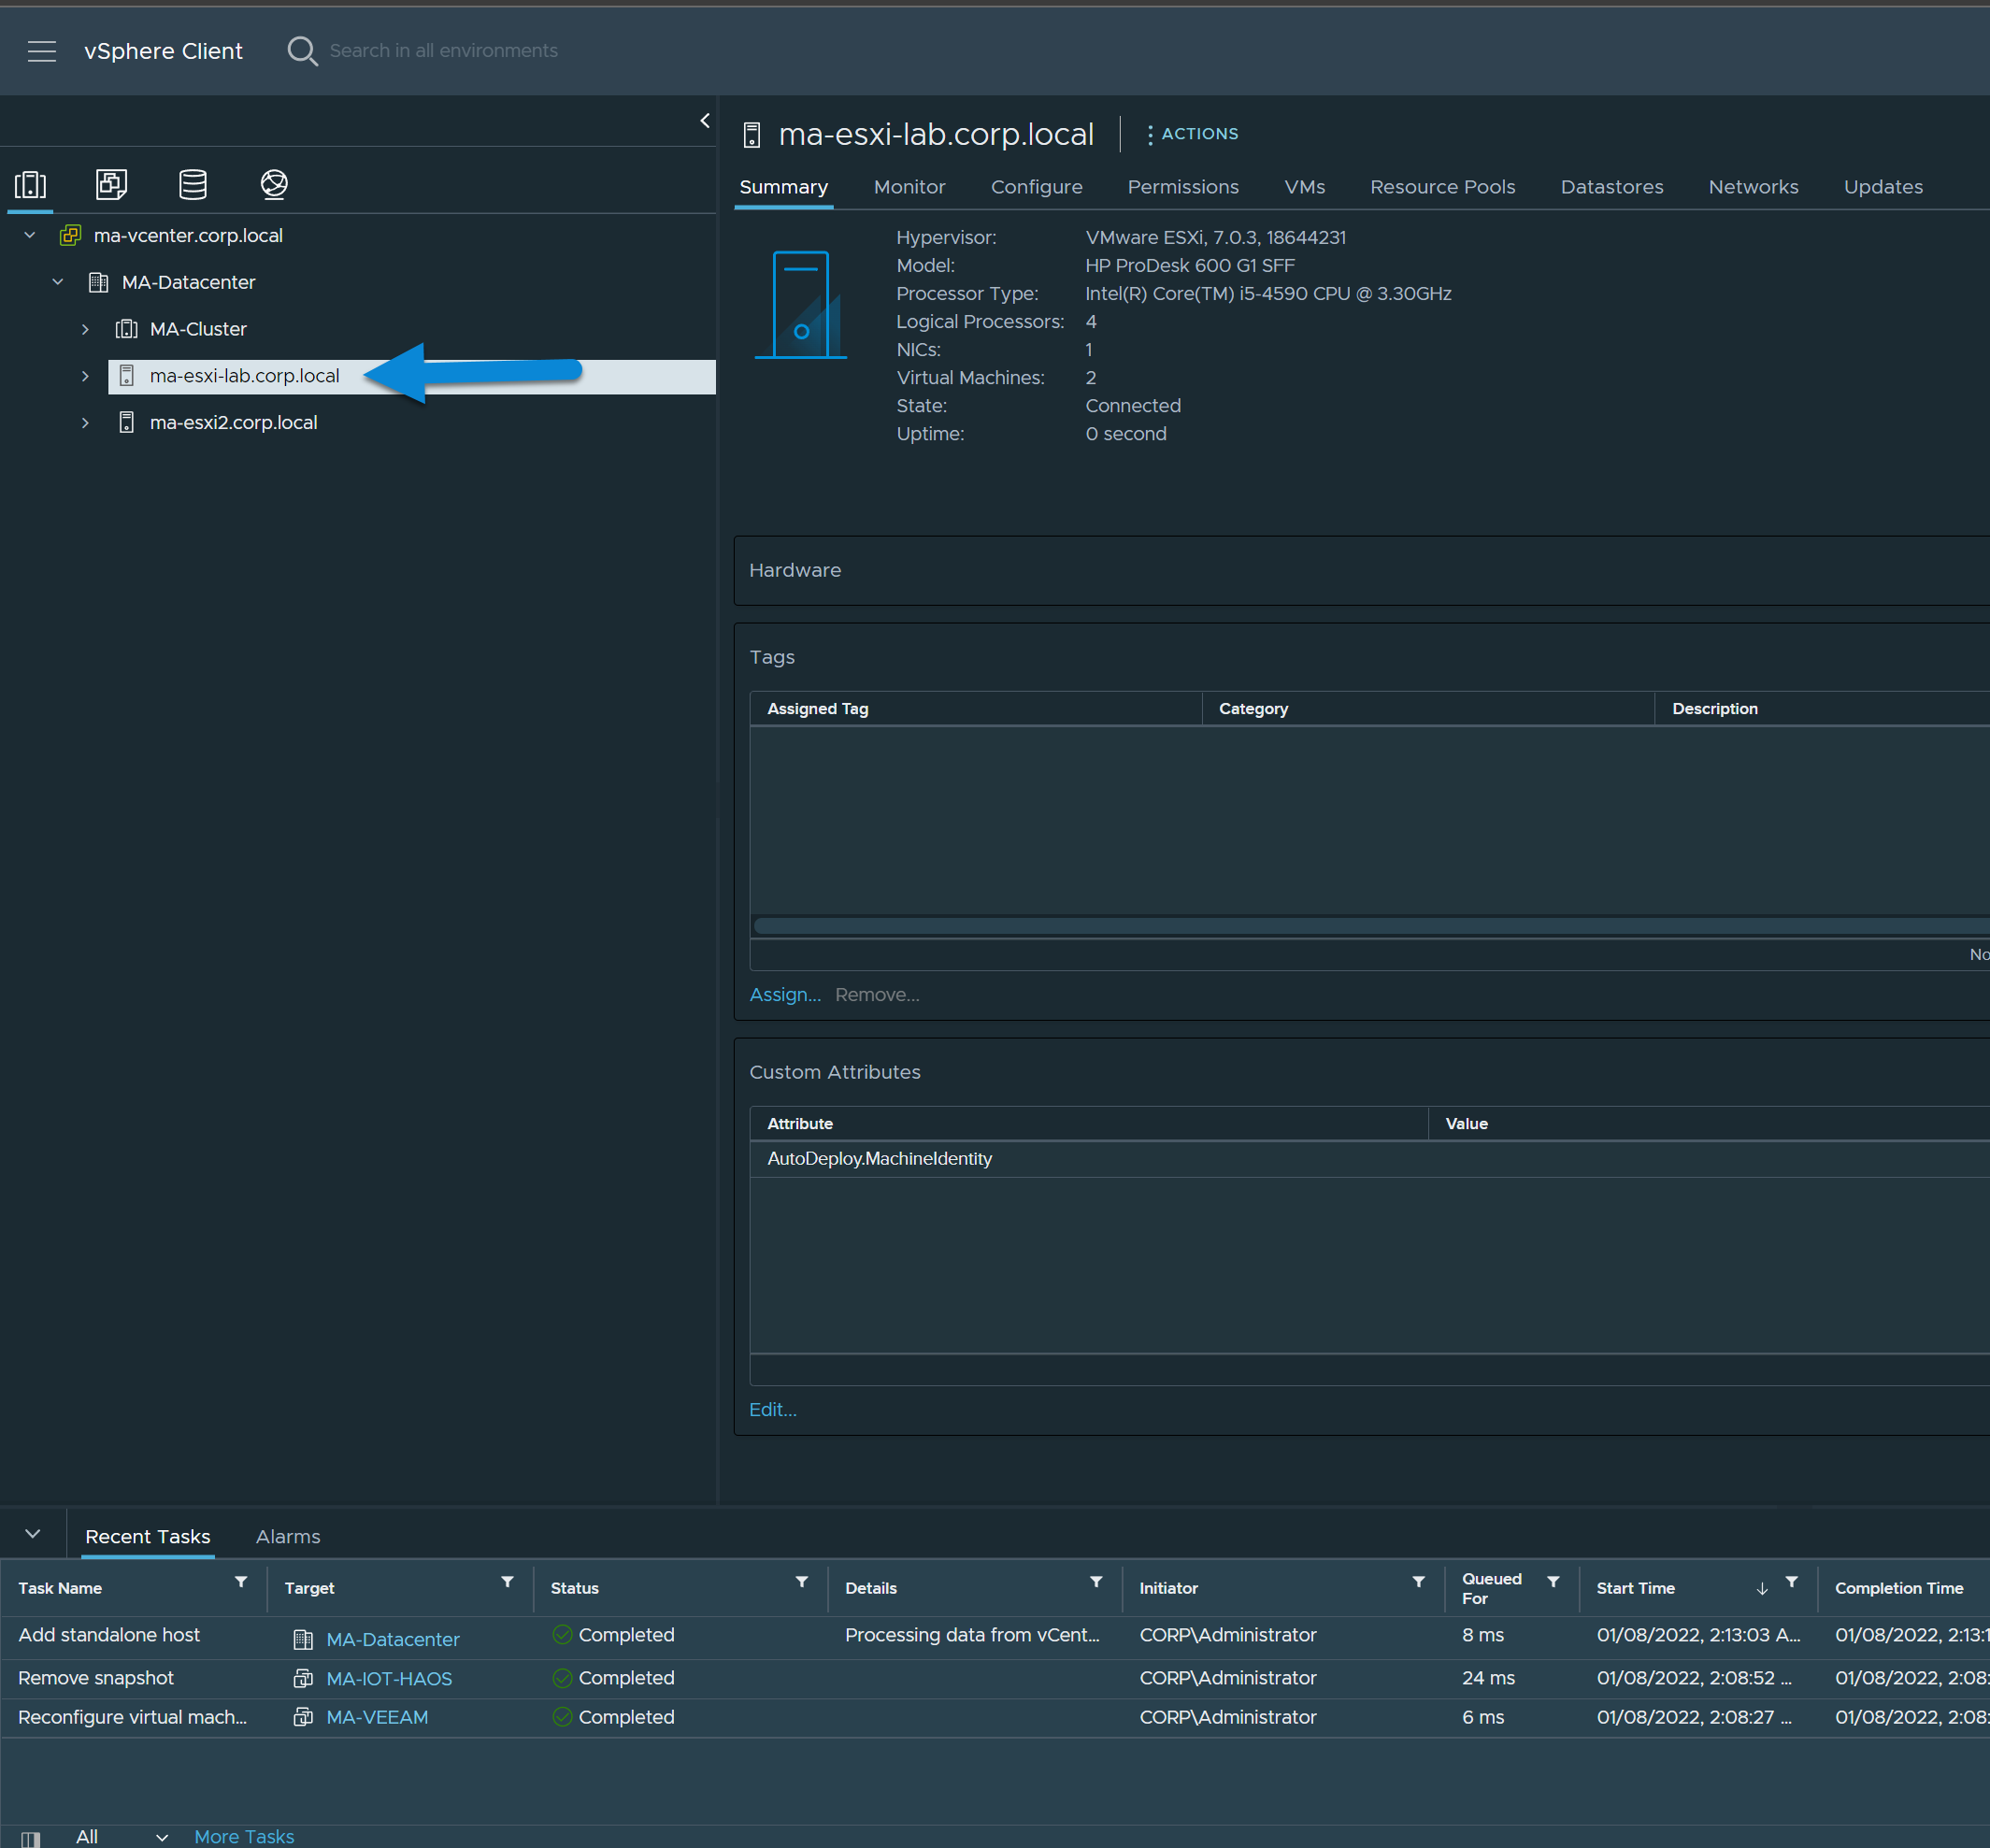Open the Datastores tab
This screenshot has height=1848, width=1990.
click(1611, 187)
